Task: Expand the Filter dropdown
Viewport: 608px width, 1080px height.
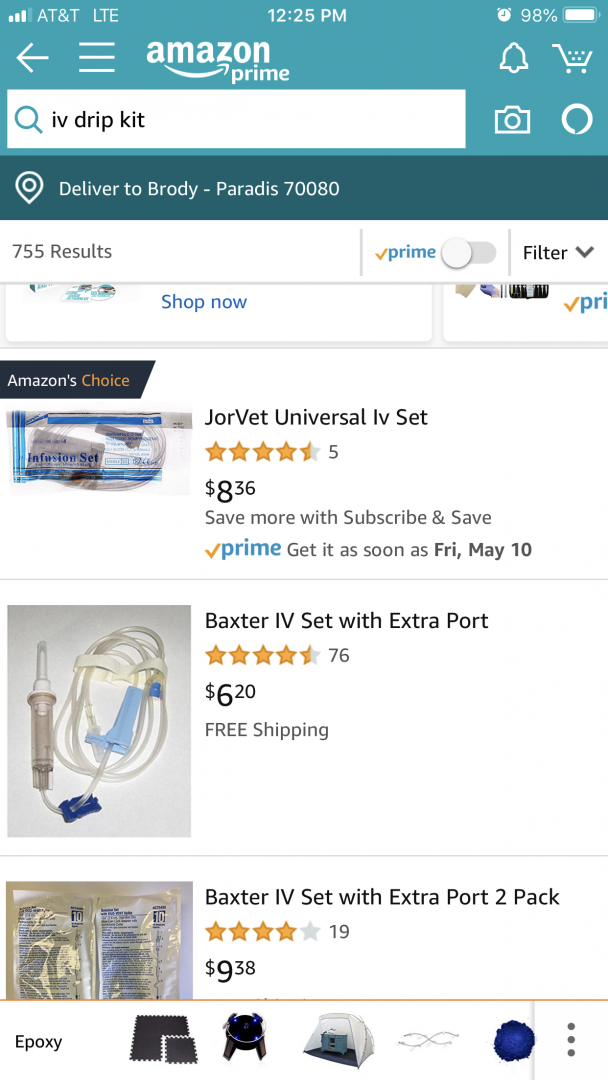Action: pos(557,253)
